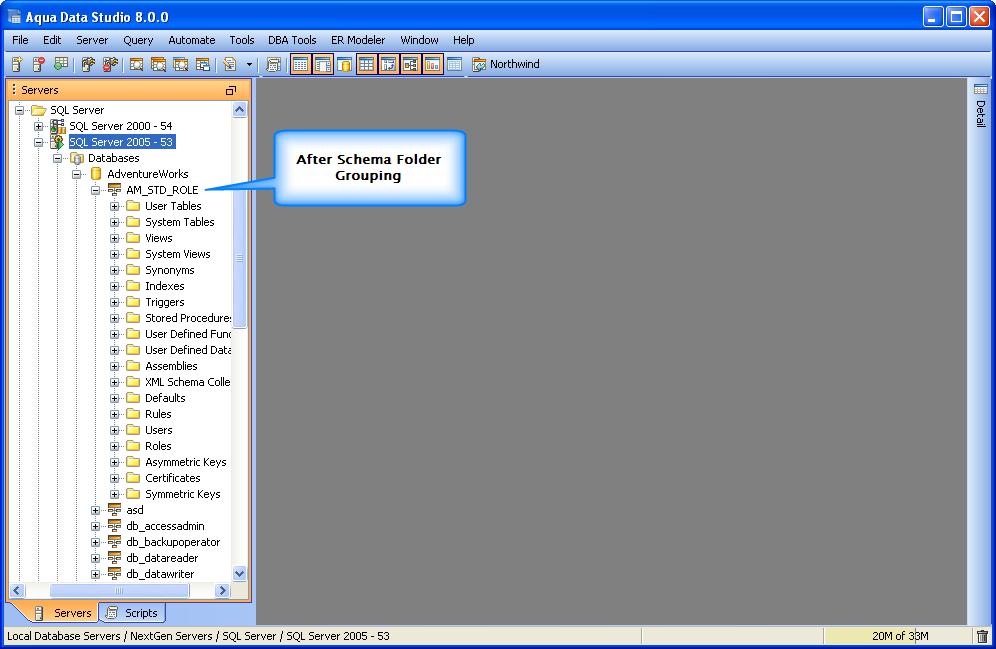Expand SQL Server 2000 - 54 node
Image resolution: width=996 pixels, height=649 pixels.
point(39,126)
